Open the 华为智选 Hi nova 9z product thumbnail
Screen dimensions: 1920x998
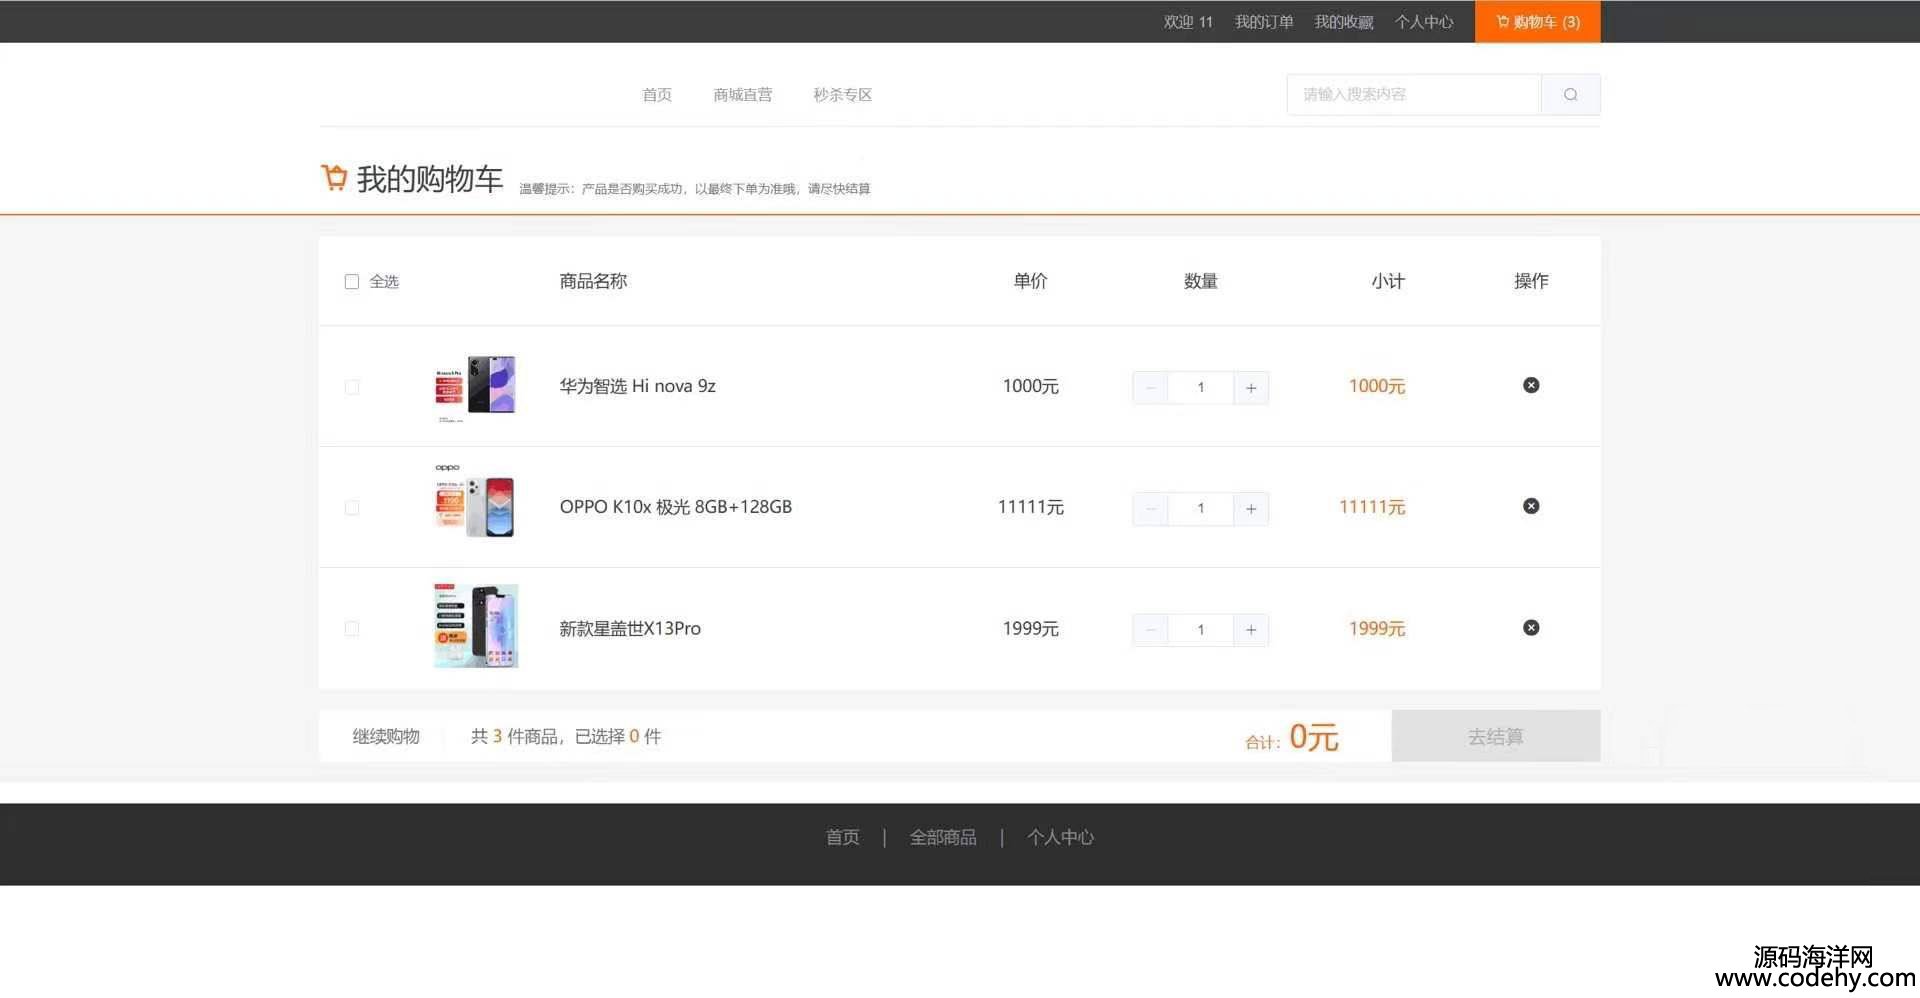click(476, 387)
